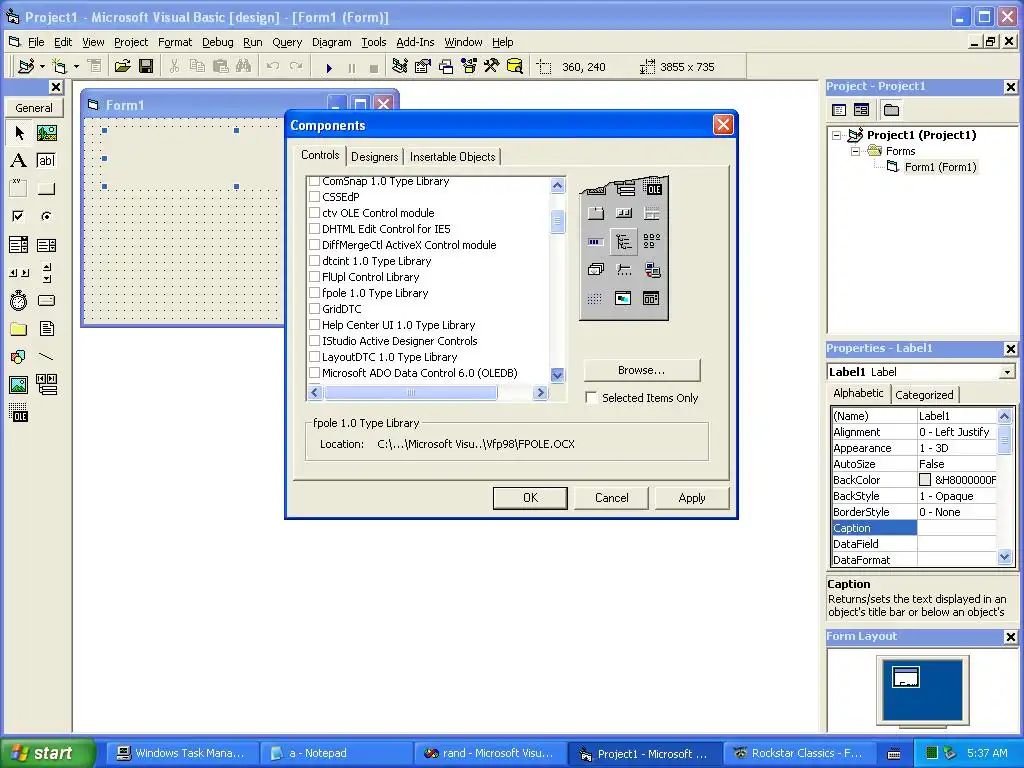Open the Windows start menu

tap(46, 753)
